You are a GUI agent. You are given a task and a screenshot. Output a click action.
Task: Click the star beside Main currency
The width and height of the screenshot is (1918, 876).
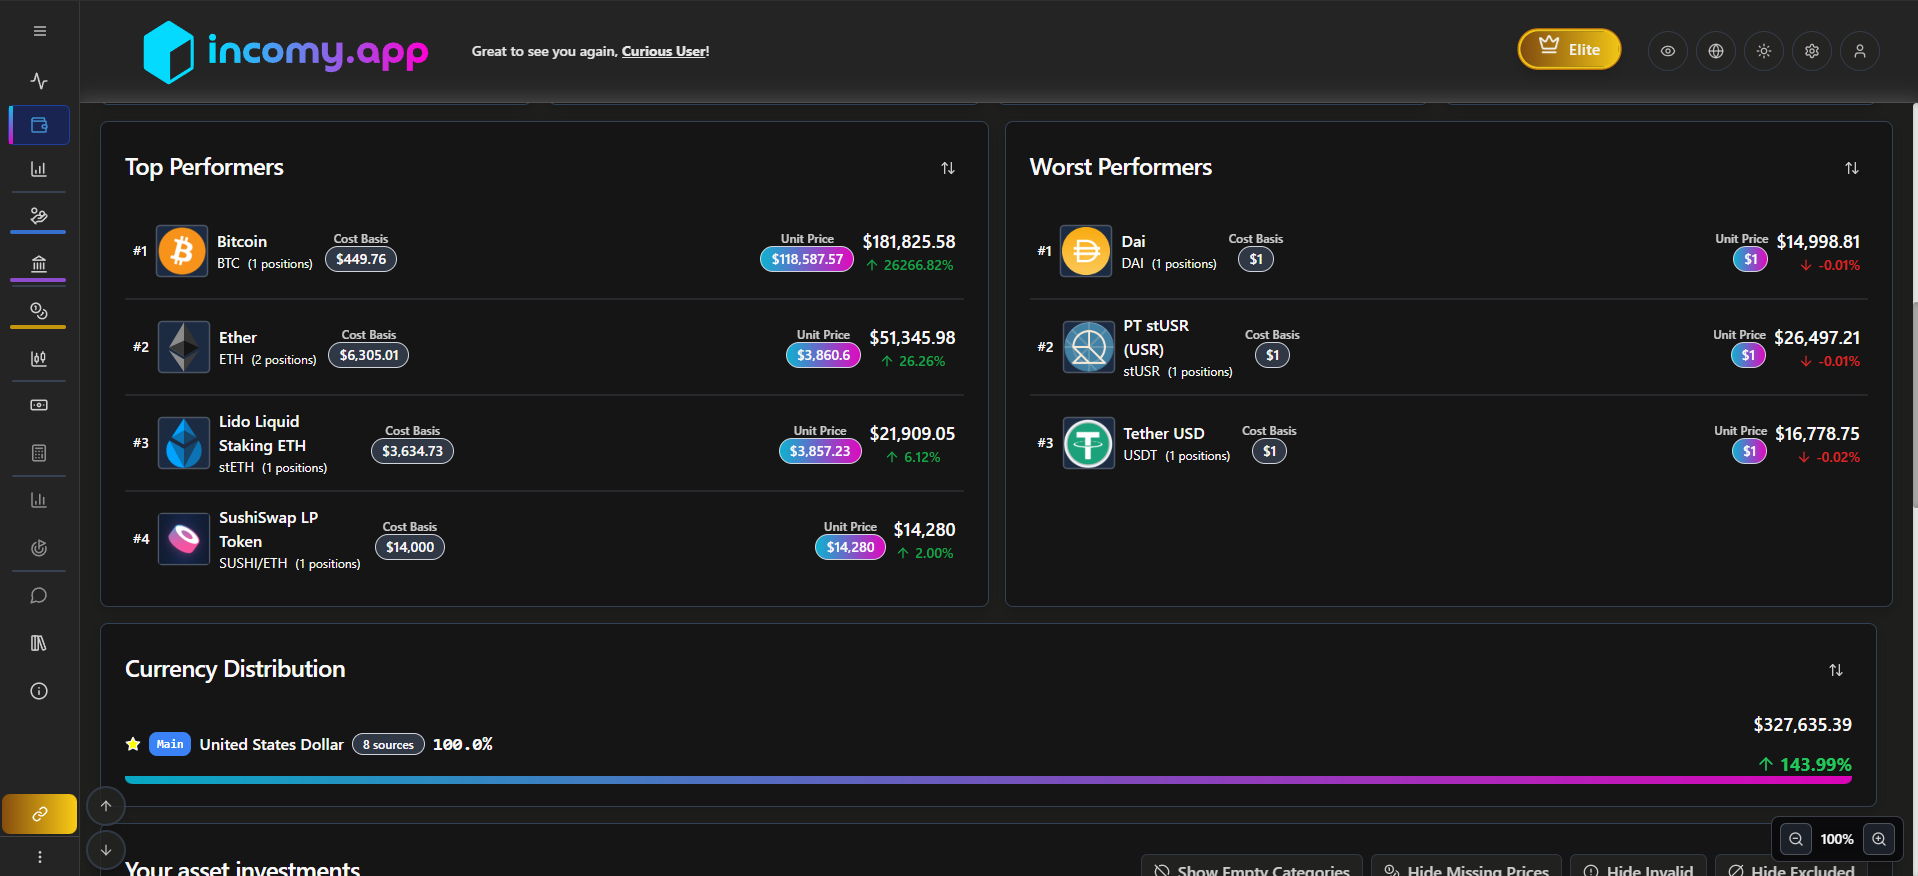(x=133, y=744)
